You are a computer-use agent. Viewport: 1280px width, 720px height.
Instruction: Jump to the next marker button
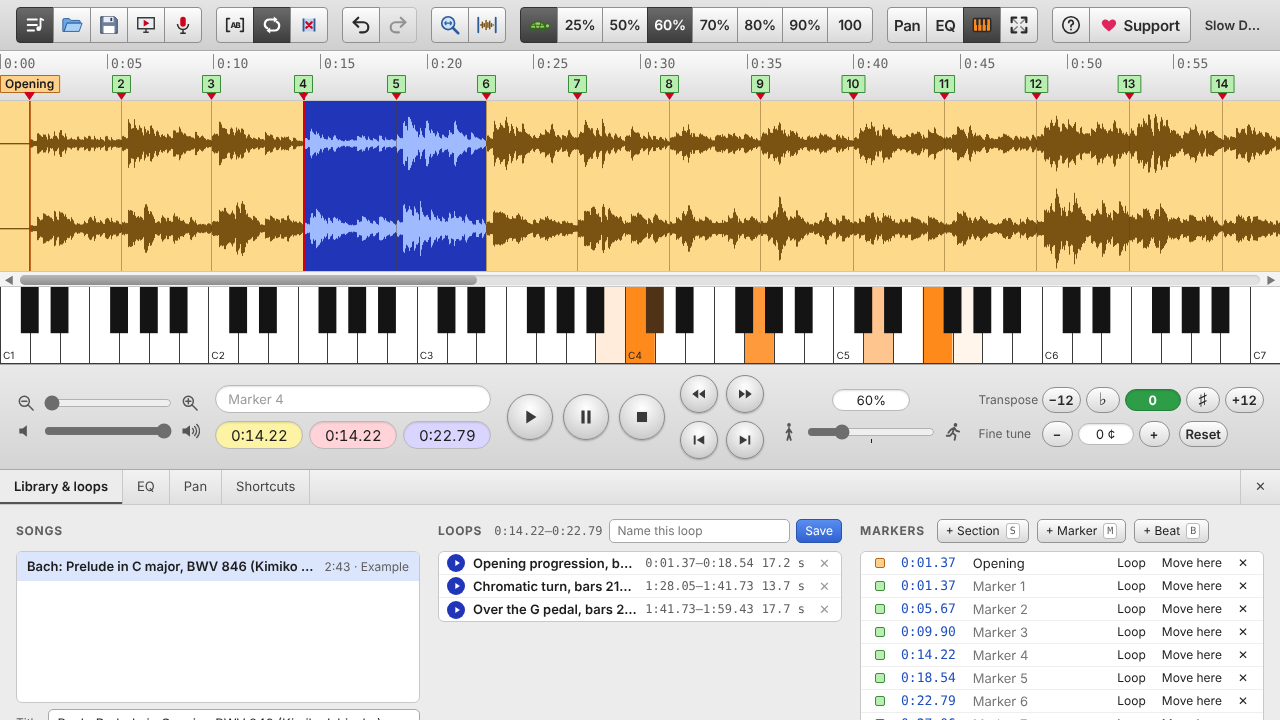pyautogui.click(x=745, y=440)
